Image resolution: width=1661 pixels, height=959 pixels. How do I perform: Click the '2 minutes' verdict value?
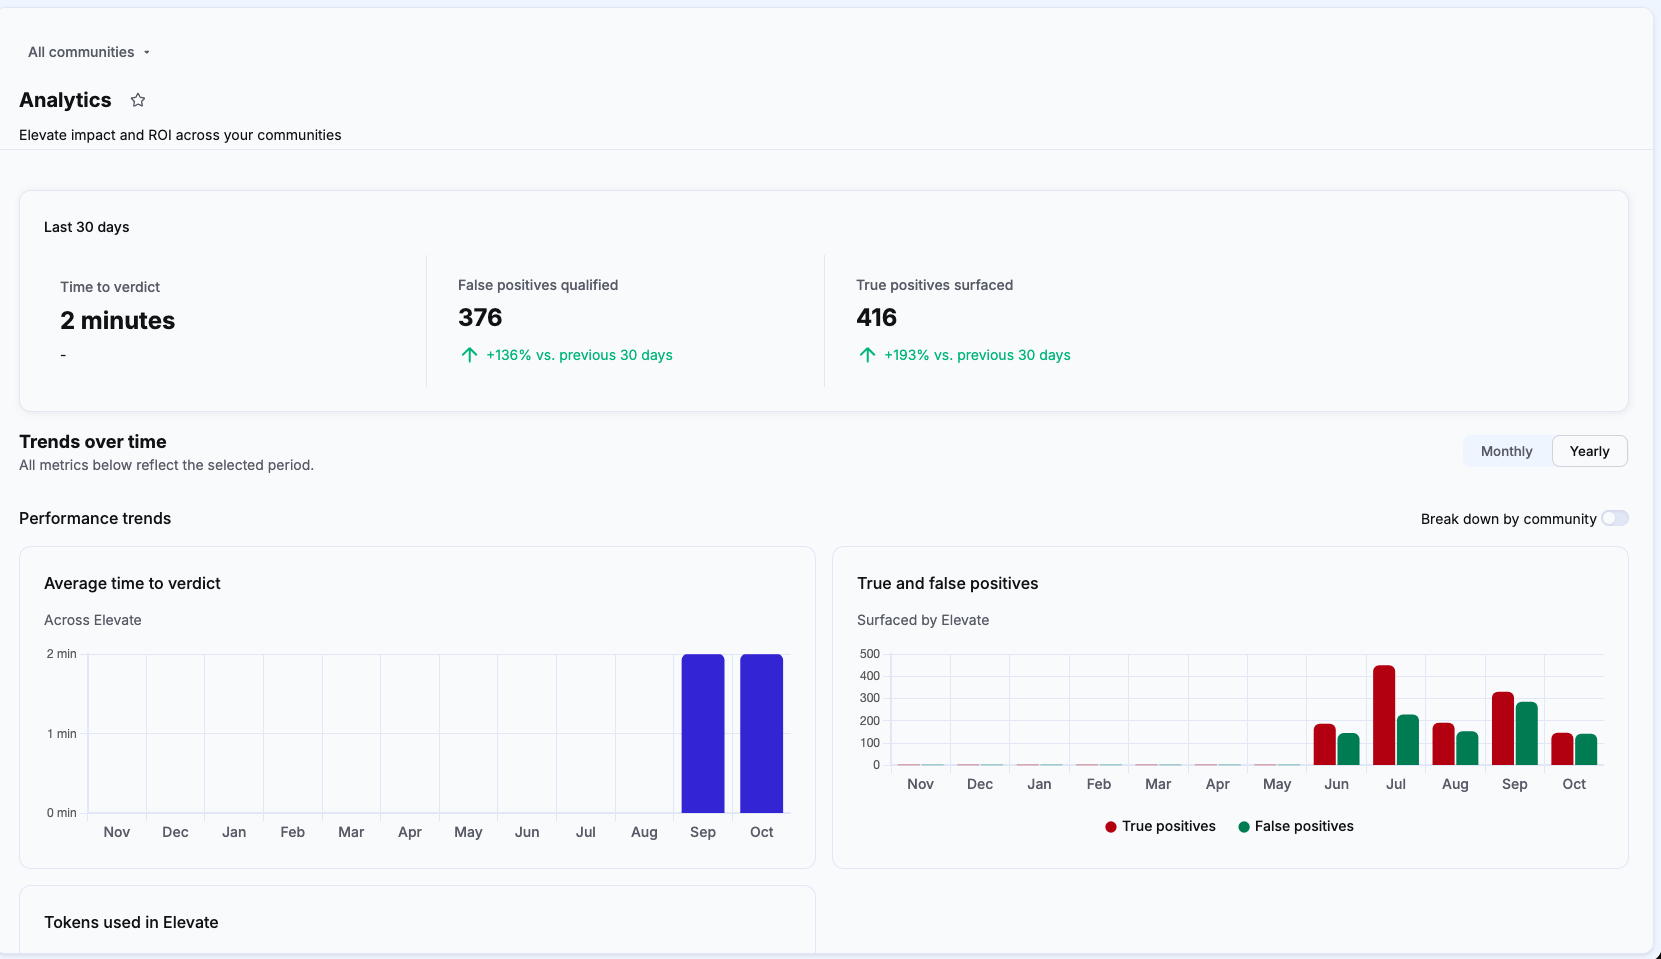click(118, 321)
